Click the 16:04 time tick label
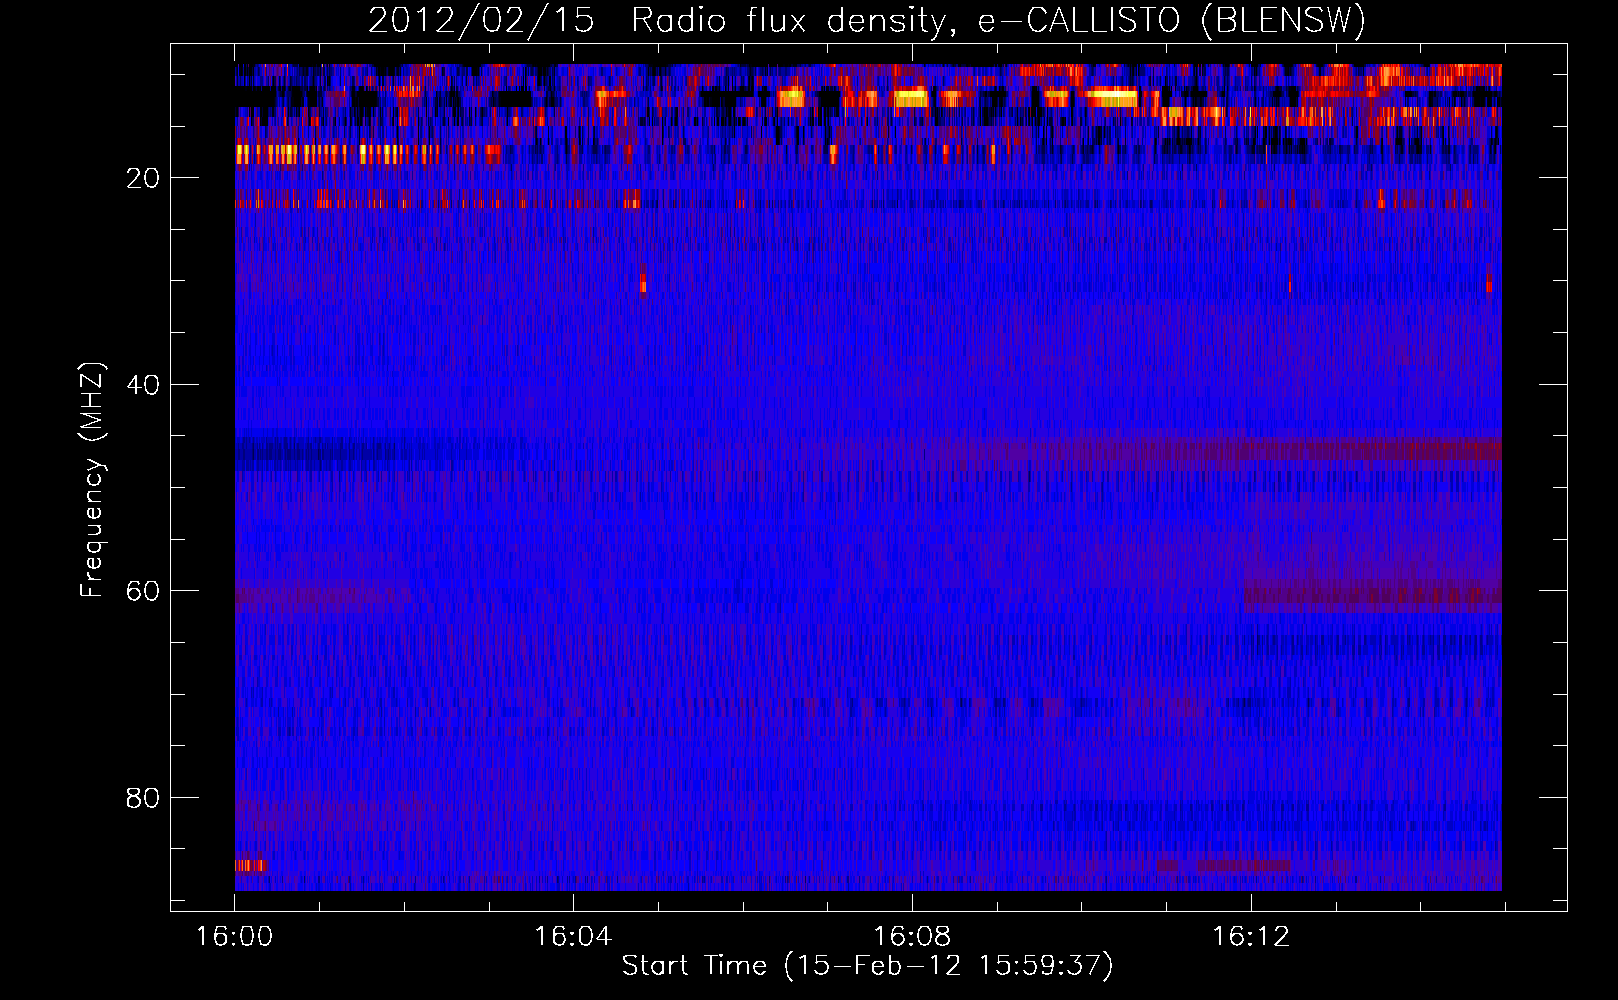 [573, 936]
